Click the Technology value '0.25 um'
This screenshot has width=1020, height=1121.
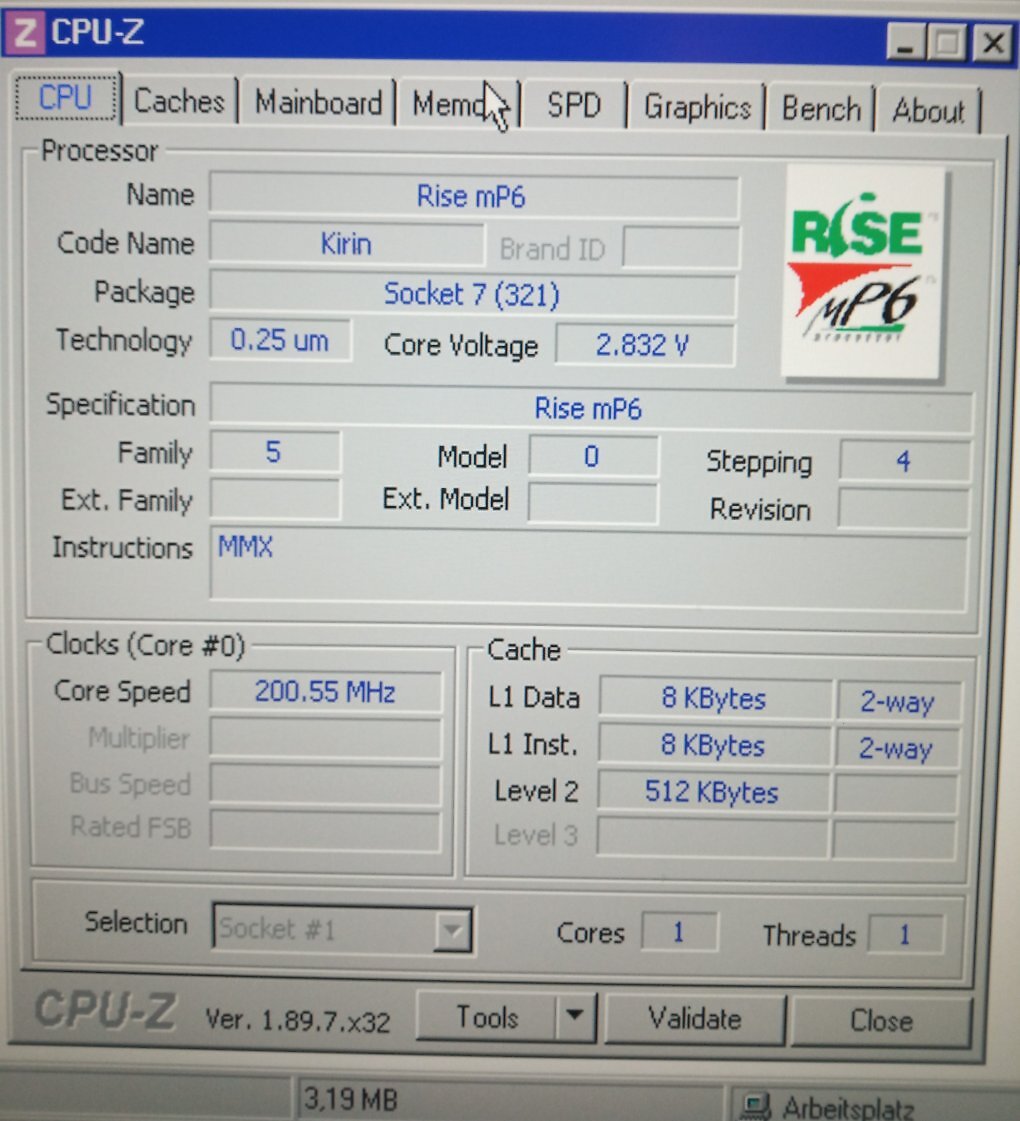tap(279, 340)
